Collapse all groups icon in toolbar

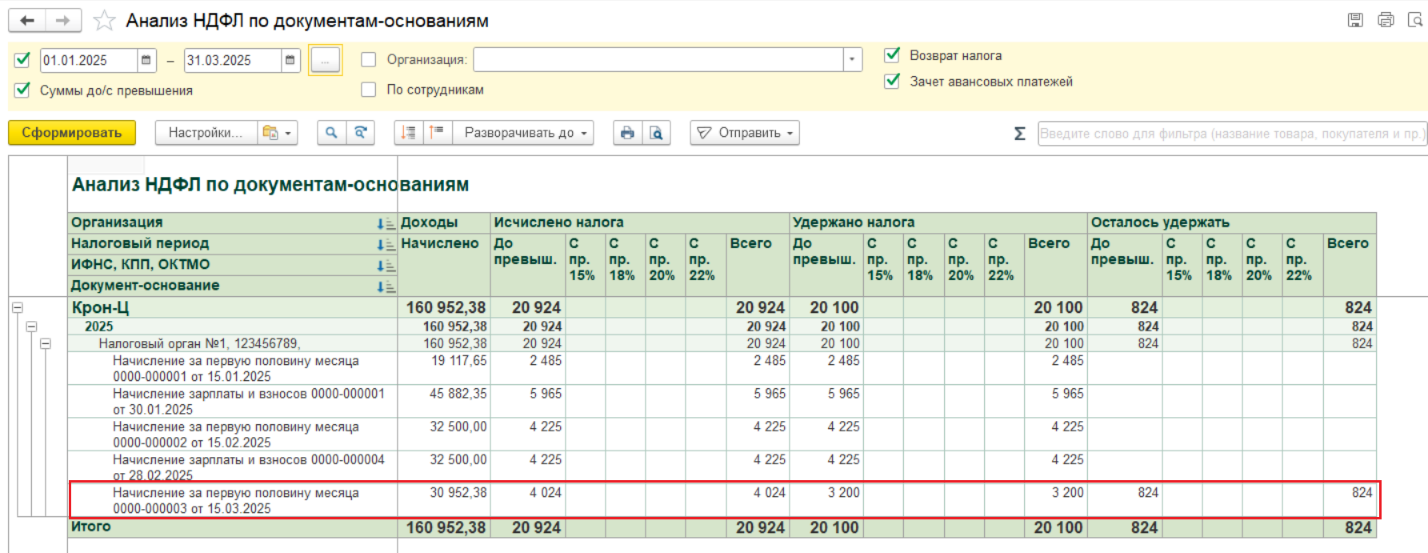point(407,133)
